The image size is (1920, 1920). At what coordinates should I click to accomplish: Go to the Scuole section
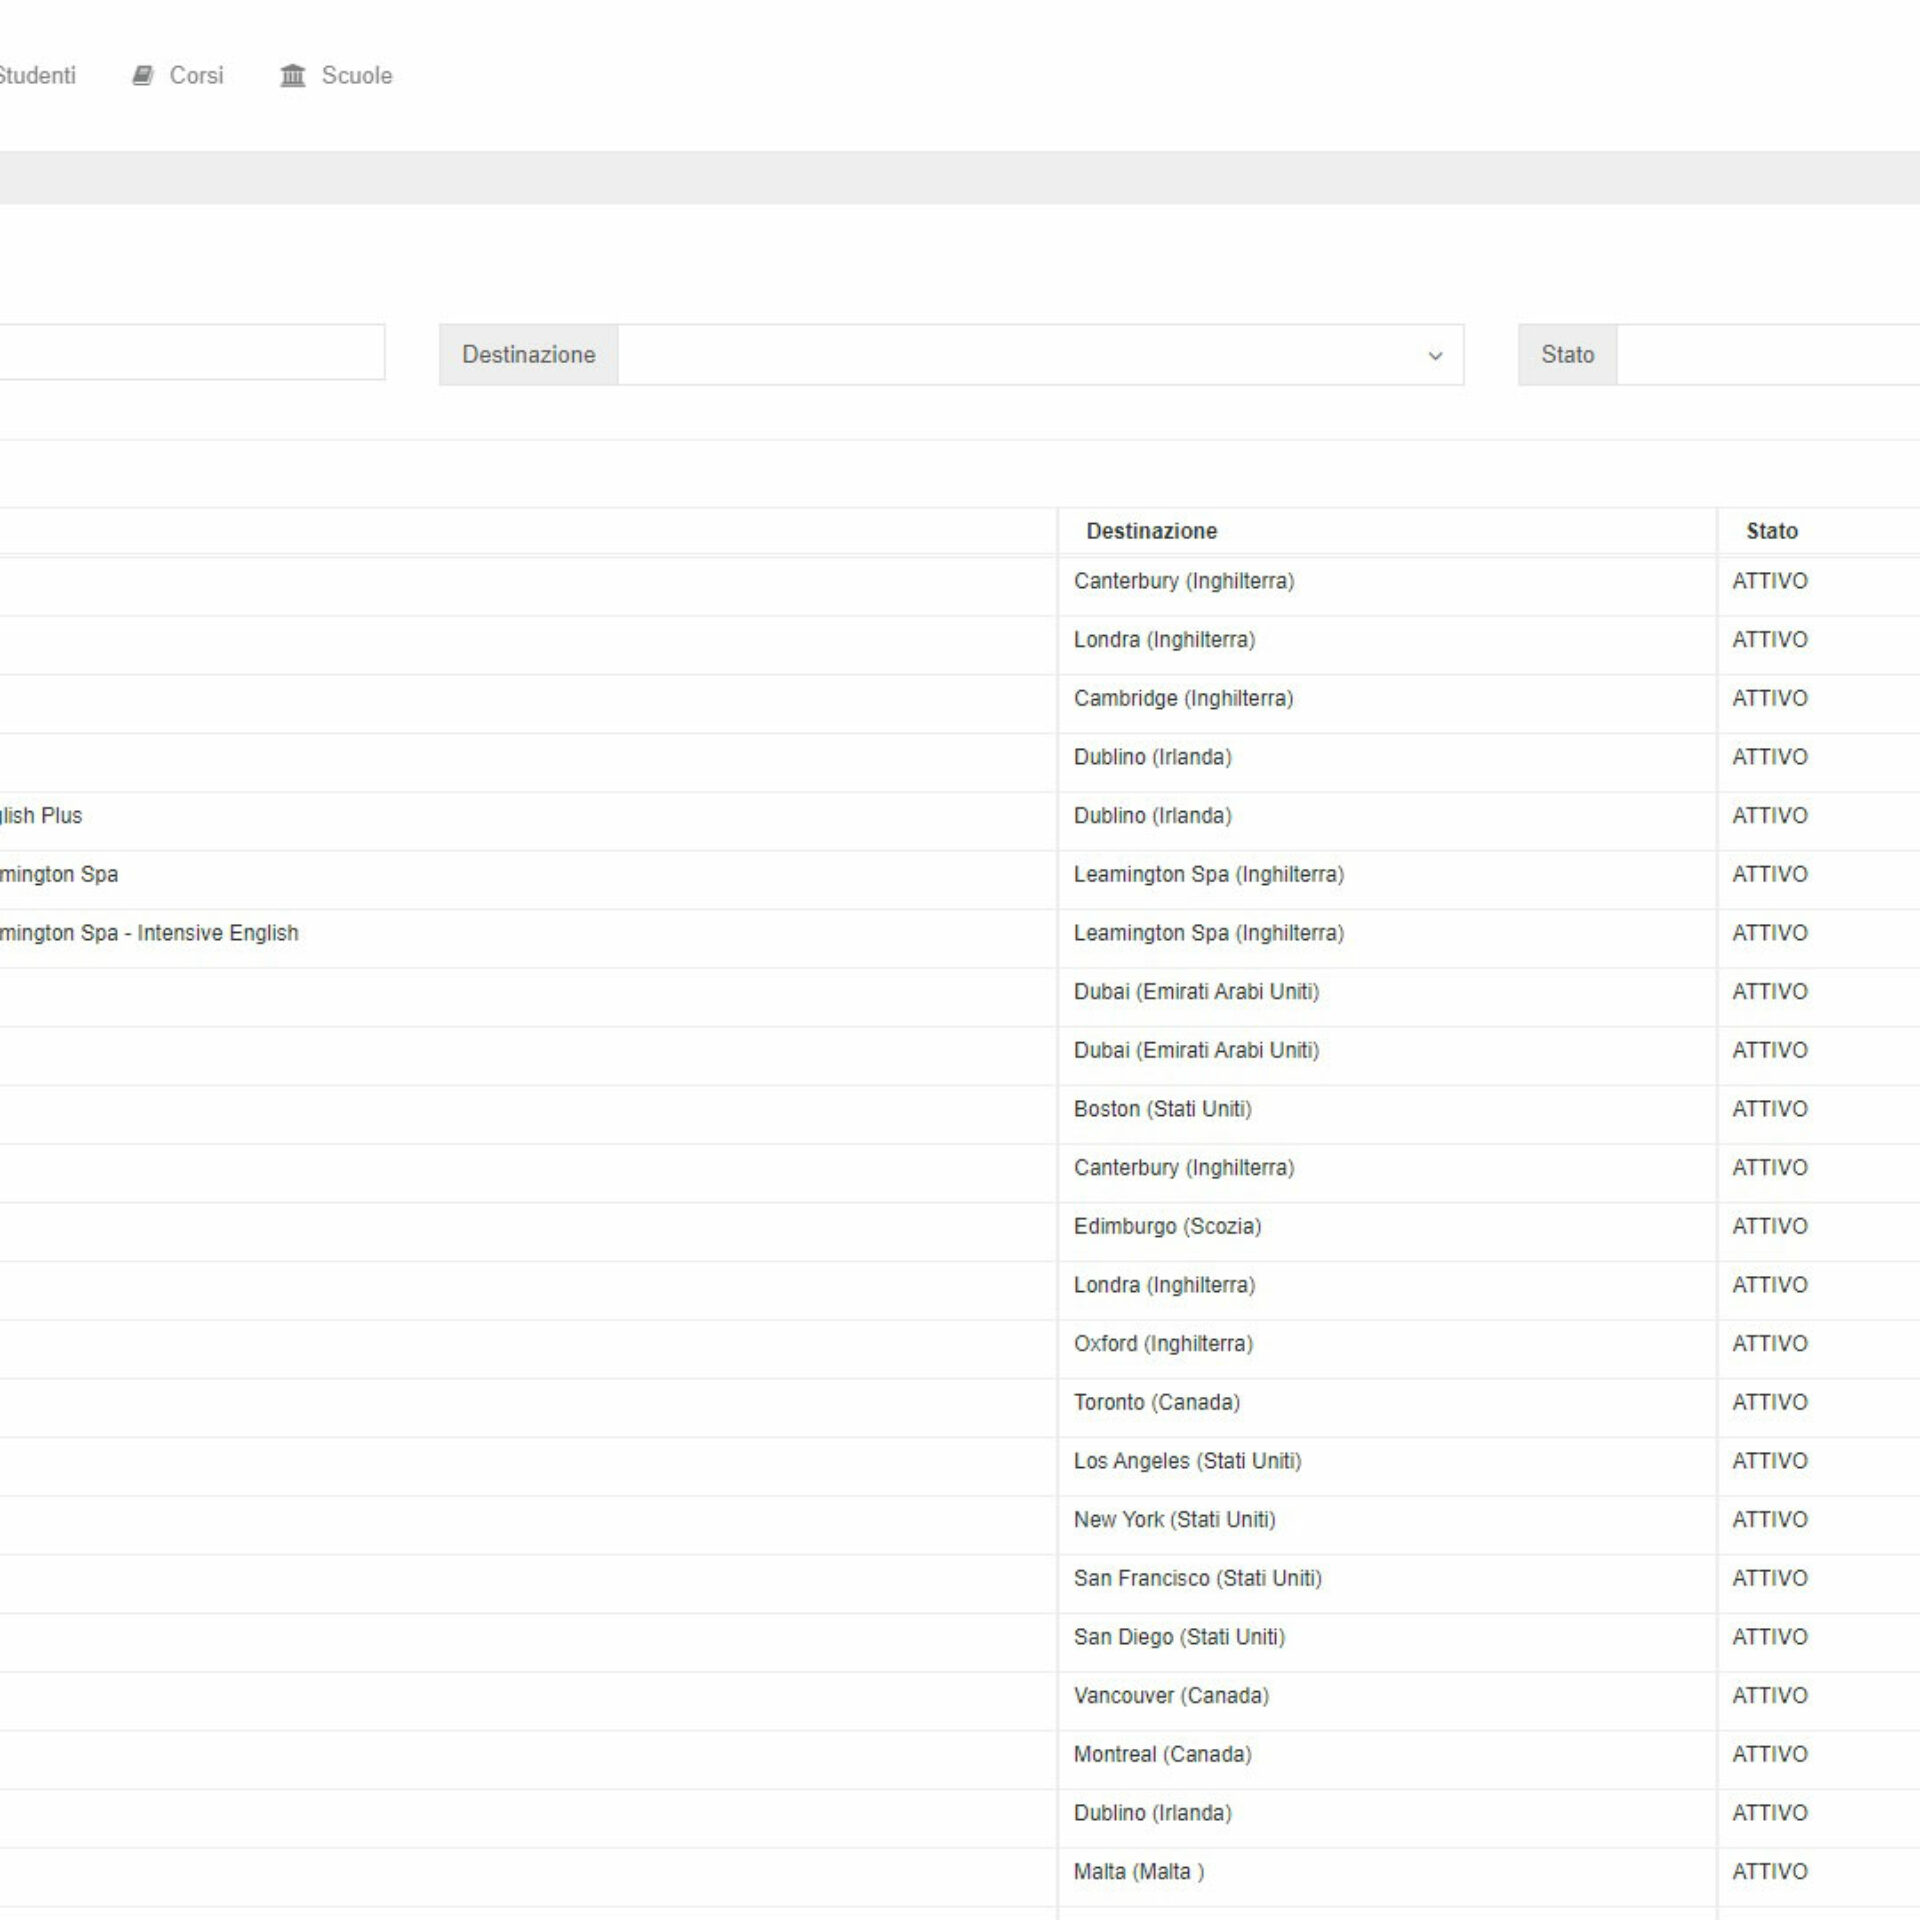356,76
